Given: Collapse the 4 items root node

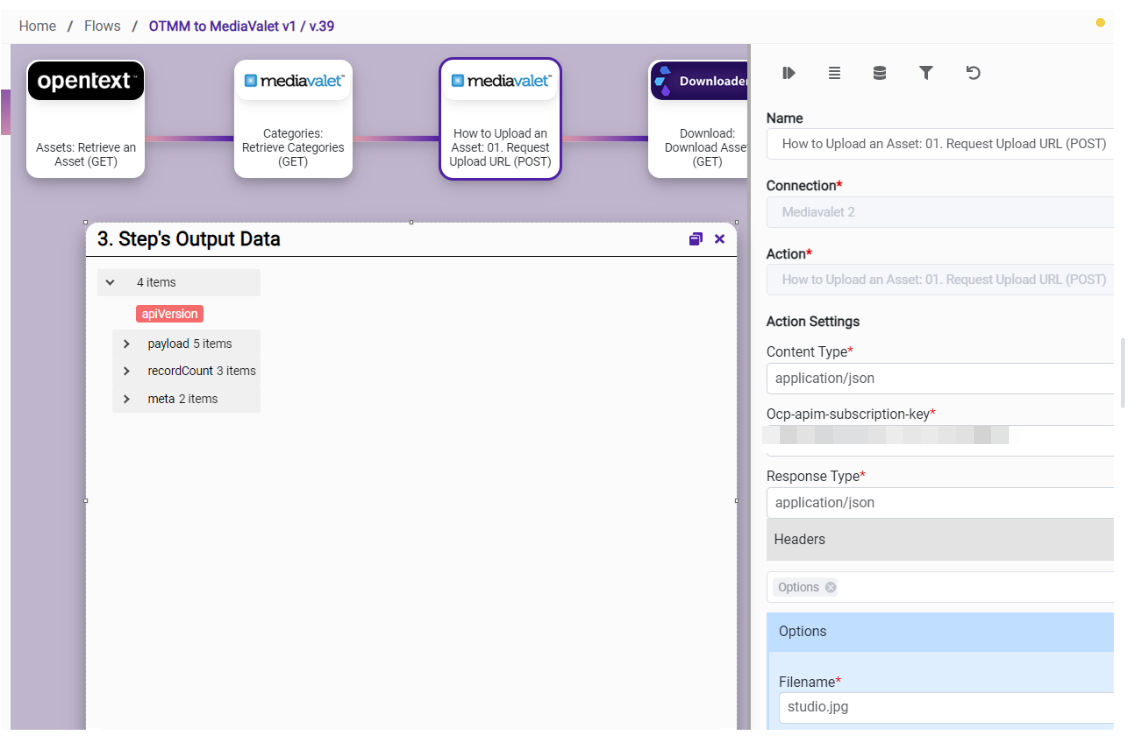Looking at the screenshot, I should (x=111, y=283).
